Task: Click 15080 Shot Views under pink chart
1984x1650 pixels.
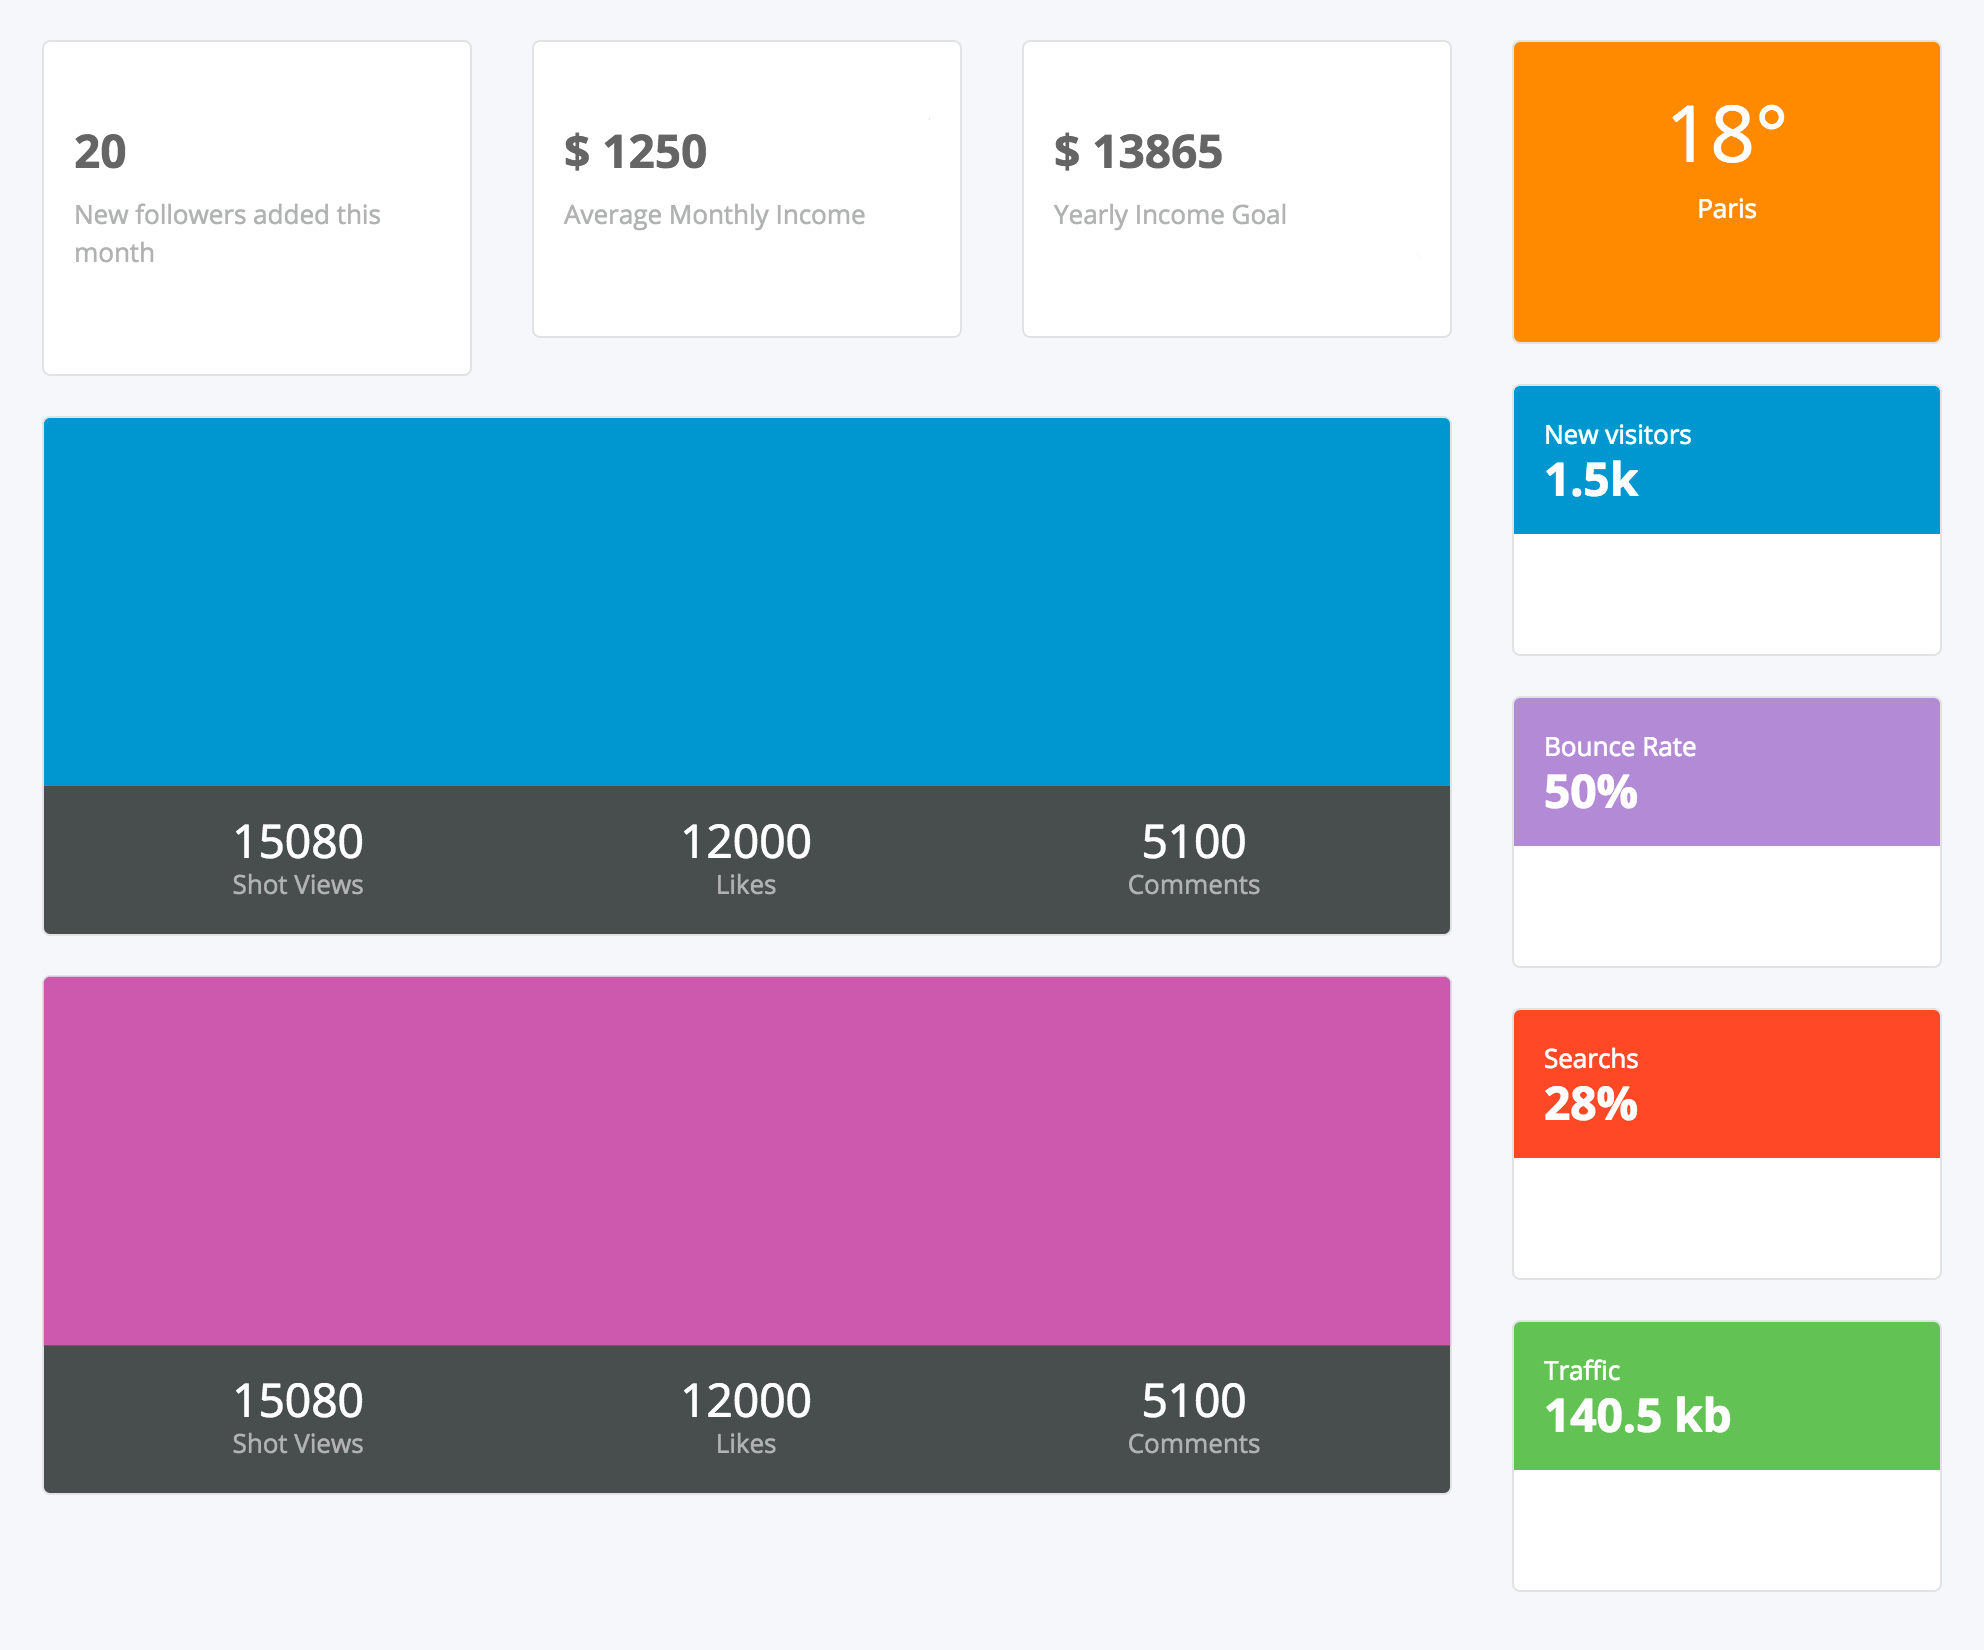Action: 298,1417
